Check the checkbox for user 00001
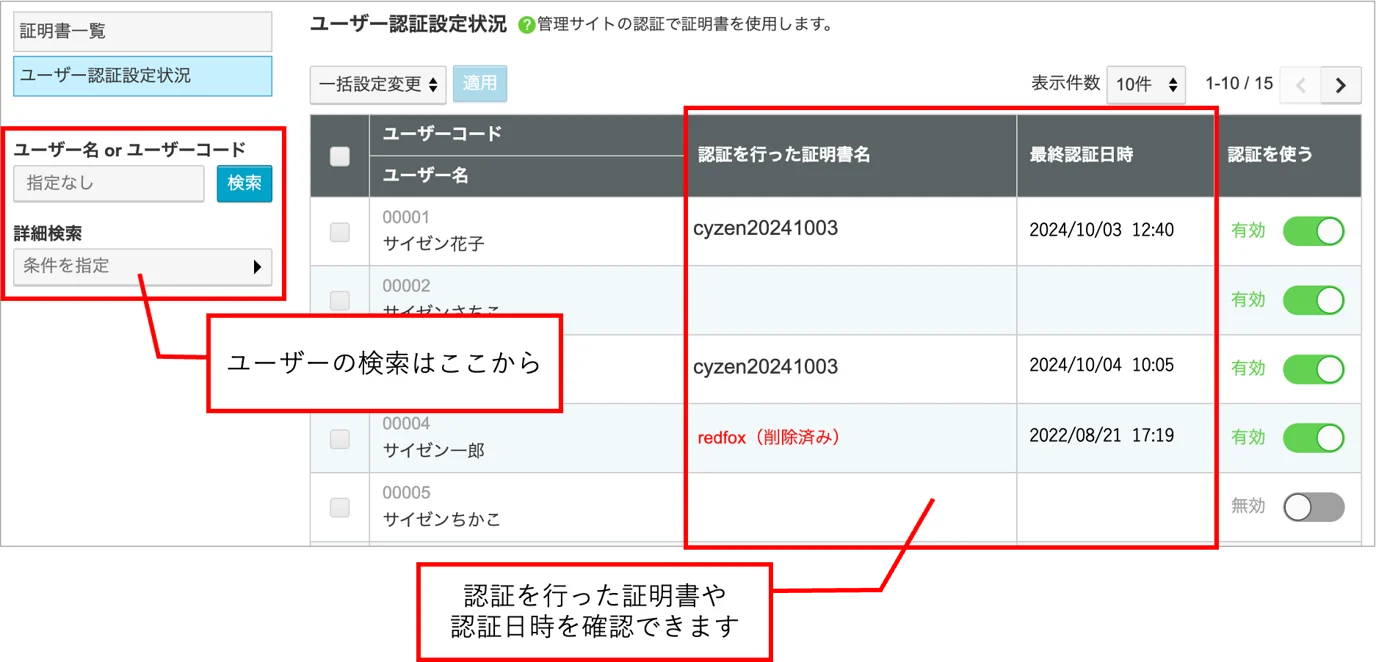Viewport: 1376px width, 662px height. (x=340, y=232)
